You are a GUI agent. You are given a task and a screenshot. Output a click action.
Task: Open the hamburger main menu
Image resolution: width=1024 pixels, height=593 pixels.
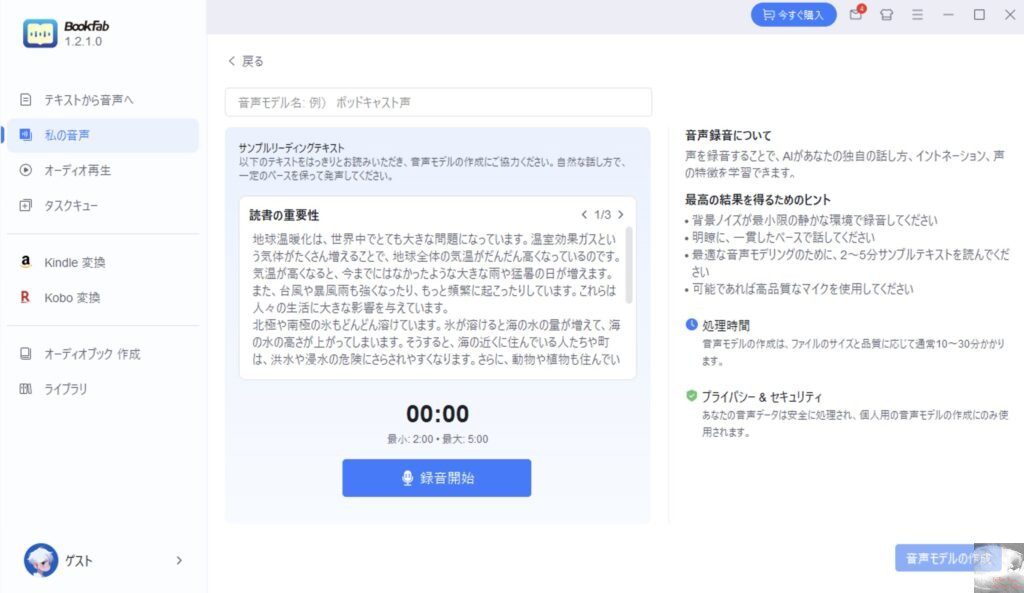[x=917, y=15]
